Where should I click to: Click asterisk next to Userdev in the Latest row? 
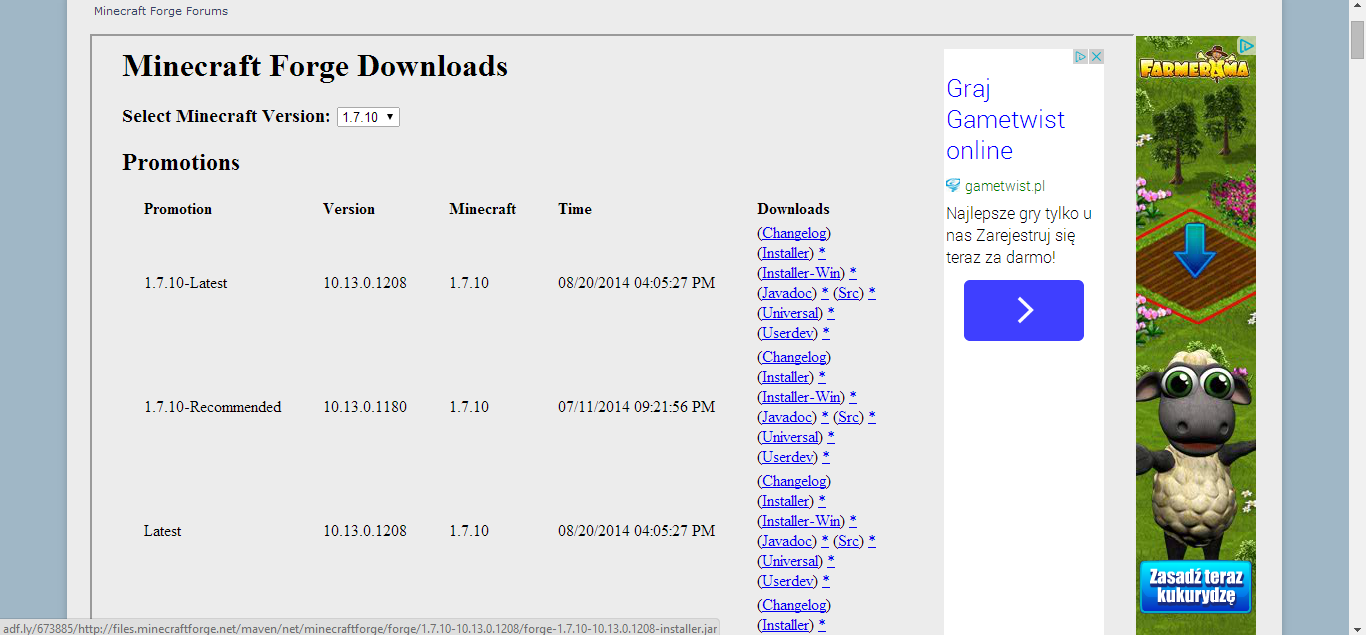coord(826,581)
